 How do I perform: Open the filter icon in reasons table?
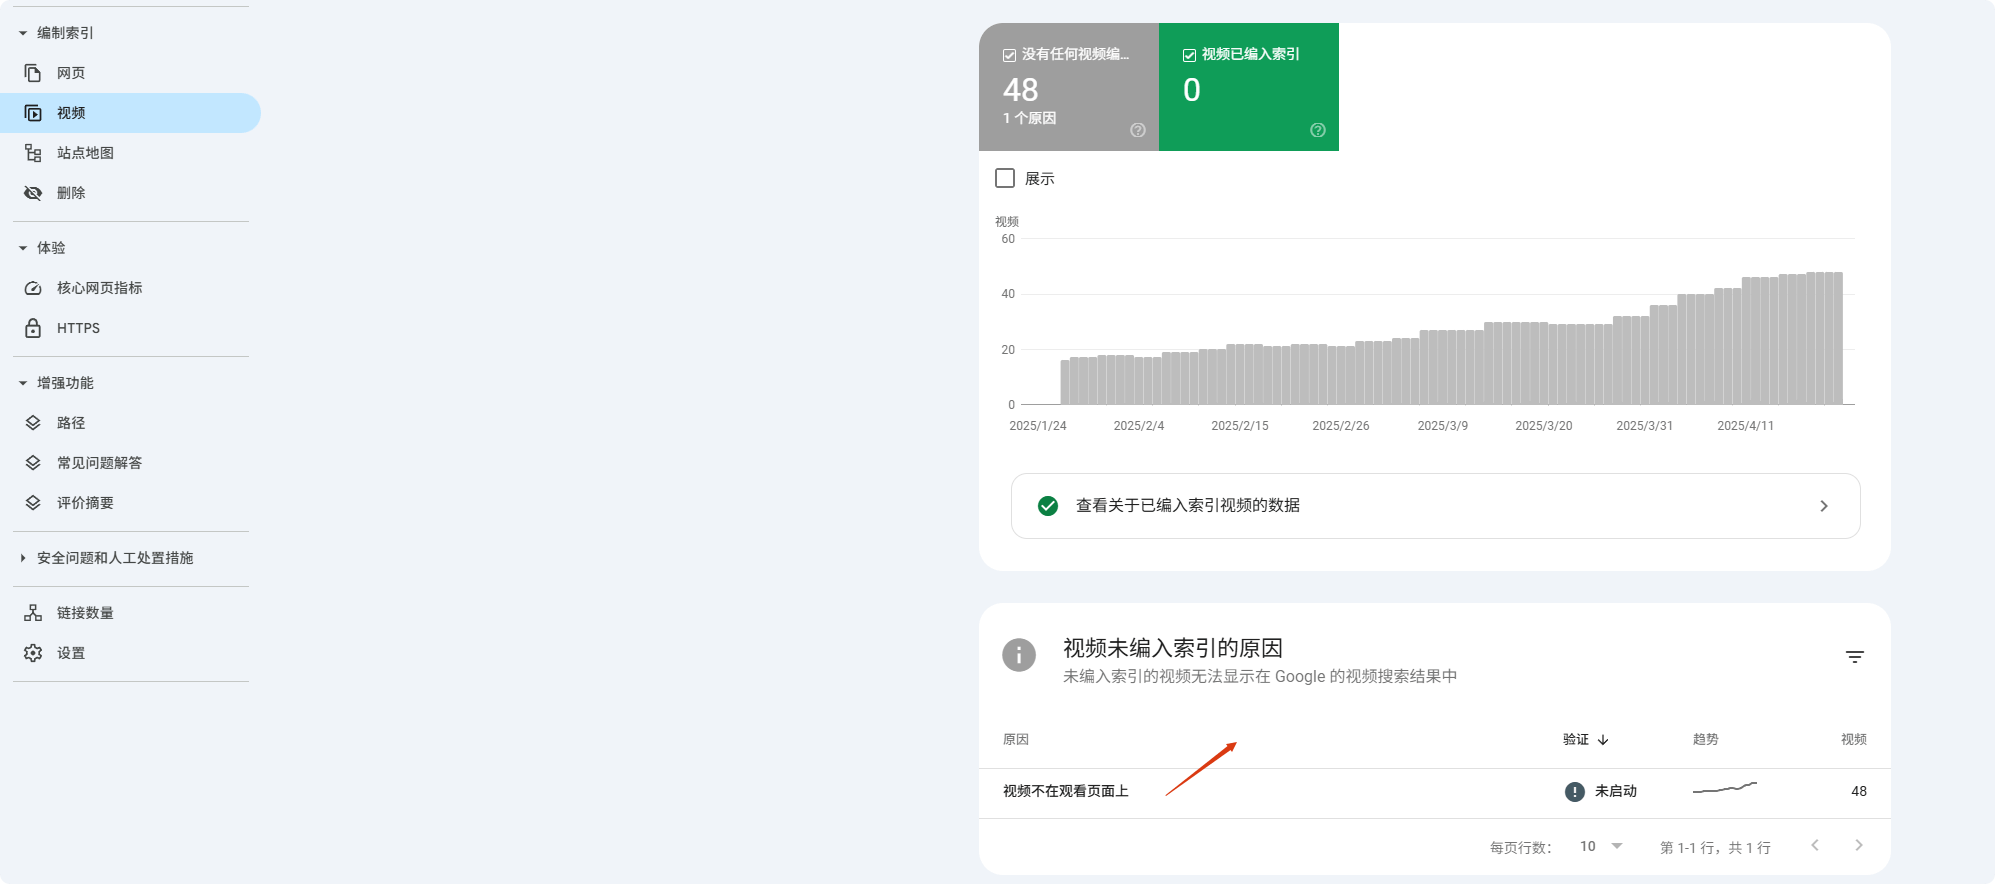[x=1855, y=657]
